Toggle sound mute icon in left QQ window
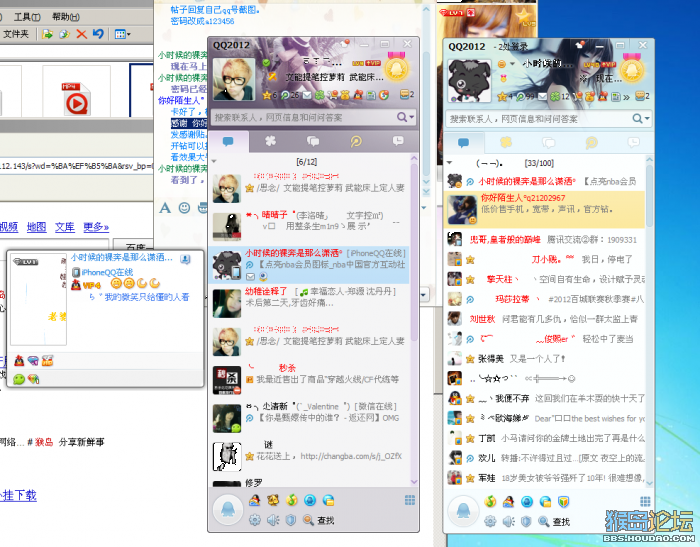 [x=273, y=520]
